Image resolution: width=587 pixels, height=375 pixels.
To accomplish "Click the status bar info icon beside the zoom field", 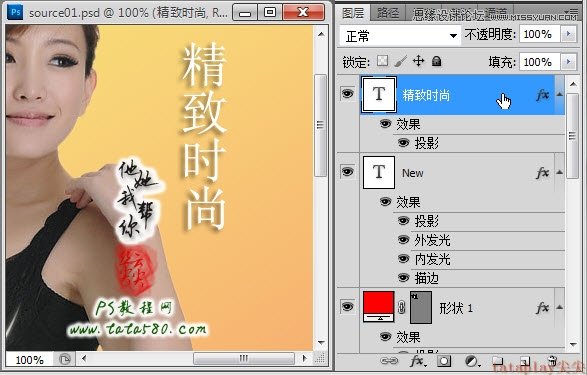I will (x=65, y=360).
